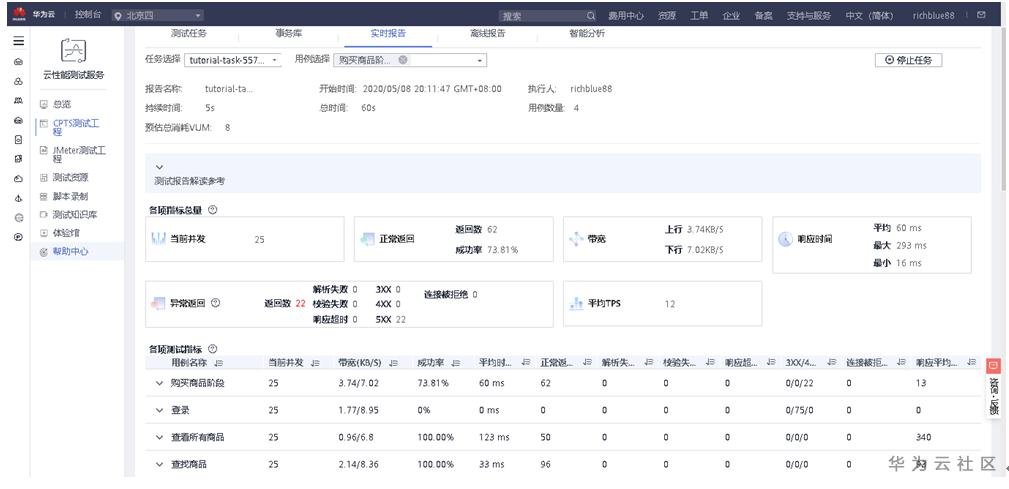The height and width of the screenshot is (489, 1009).
Task: Open 脚本录制 in the sidebar
Action: pyautogui.click(x=70, y=196)
